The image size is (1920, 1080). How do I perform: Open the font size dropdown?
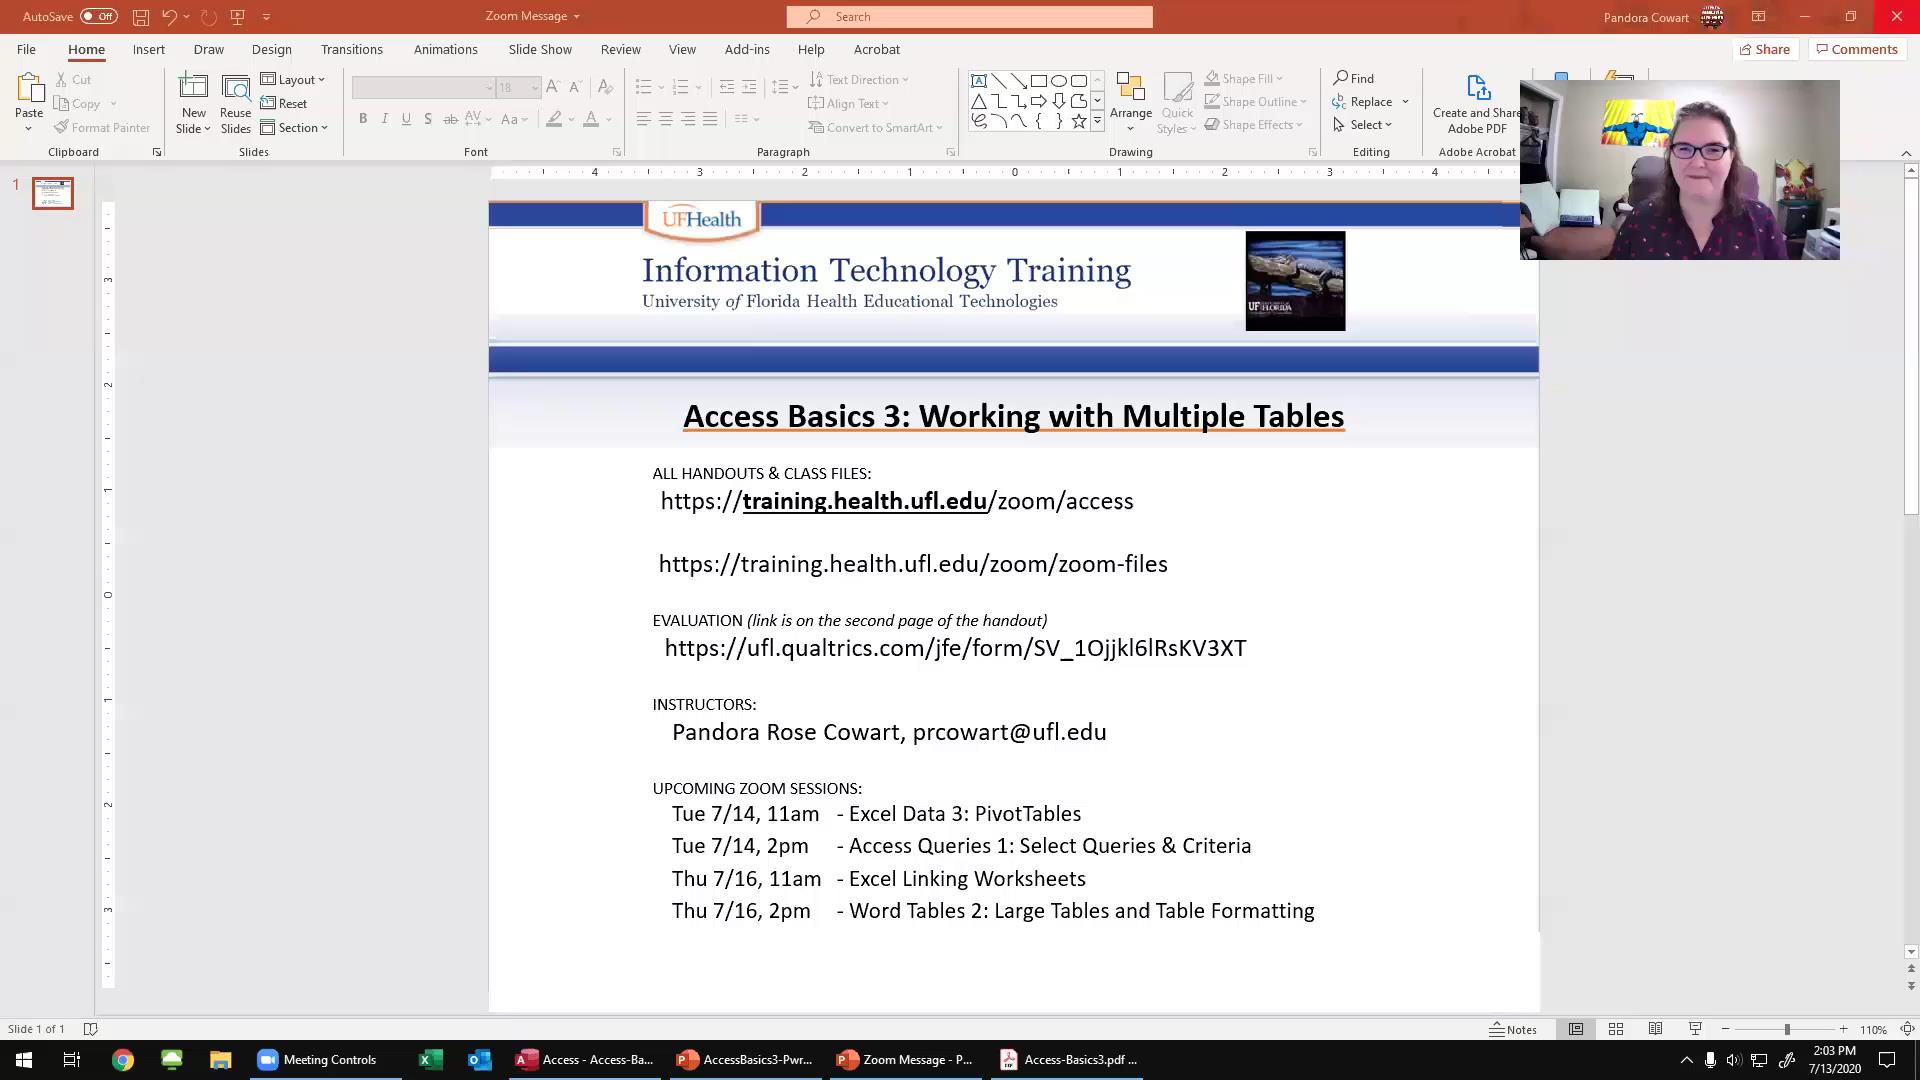click(x=533, y=87)
